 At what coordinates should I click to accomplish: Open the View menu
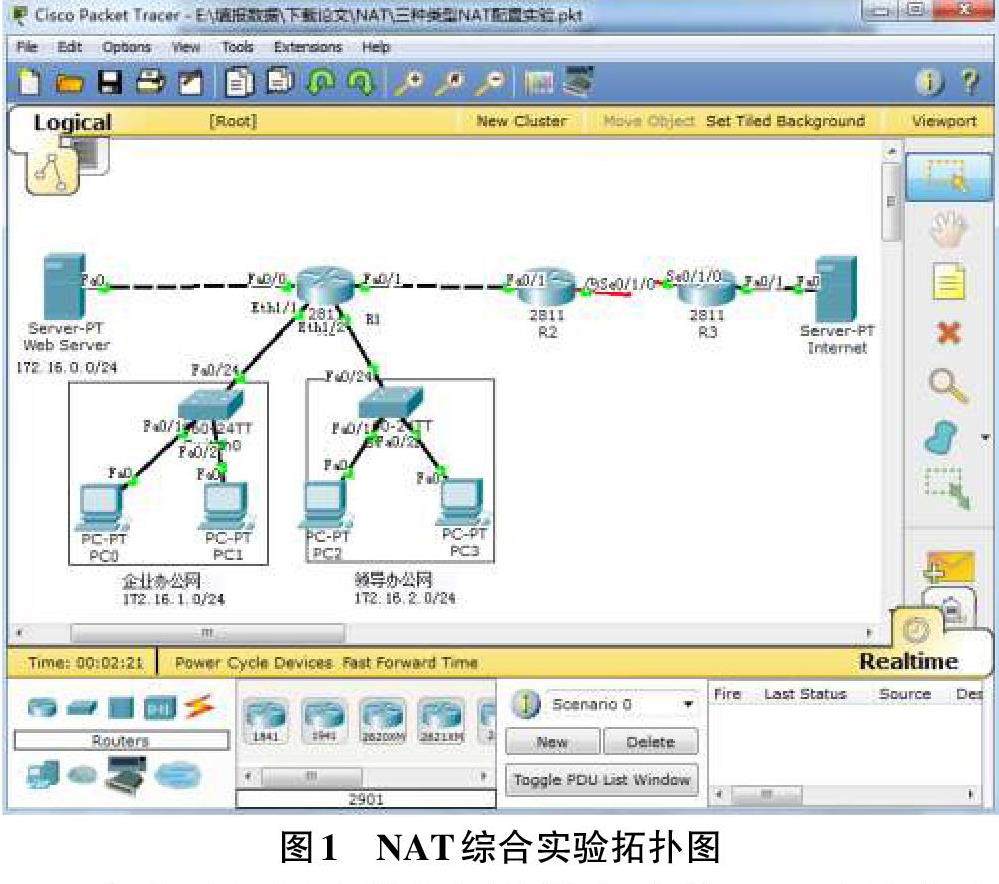point(185,47)
